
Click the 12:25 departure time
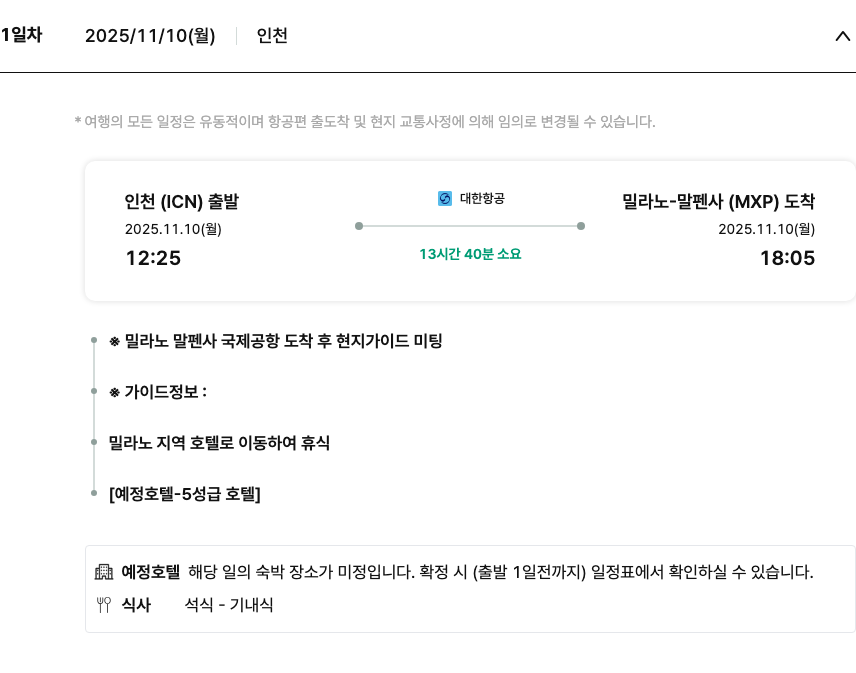point(153,258)
